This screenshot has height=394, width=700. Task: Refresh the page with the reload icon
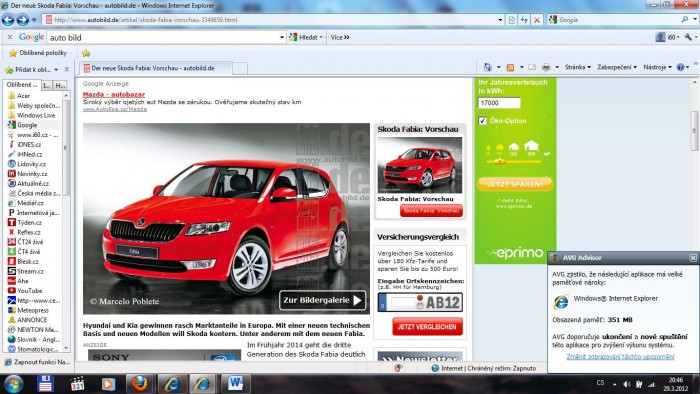pos(524,20)
